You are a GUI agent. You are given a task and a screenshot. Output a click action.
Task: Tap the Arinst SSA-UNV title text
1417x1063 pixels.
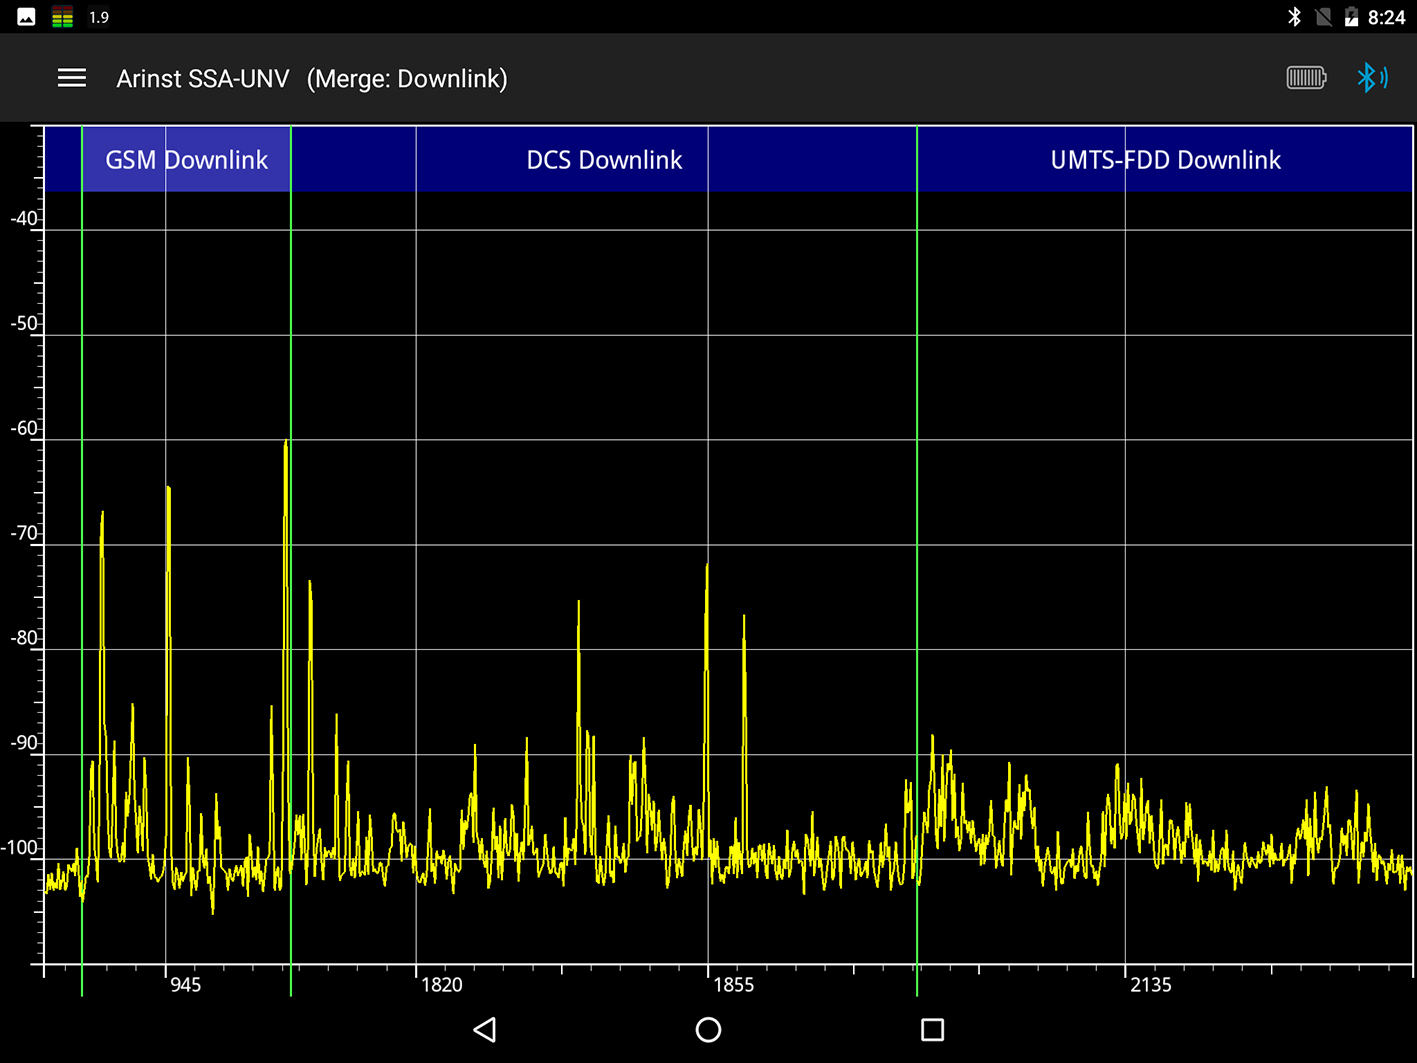coord(203,79)
